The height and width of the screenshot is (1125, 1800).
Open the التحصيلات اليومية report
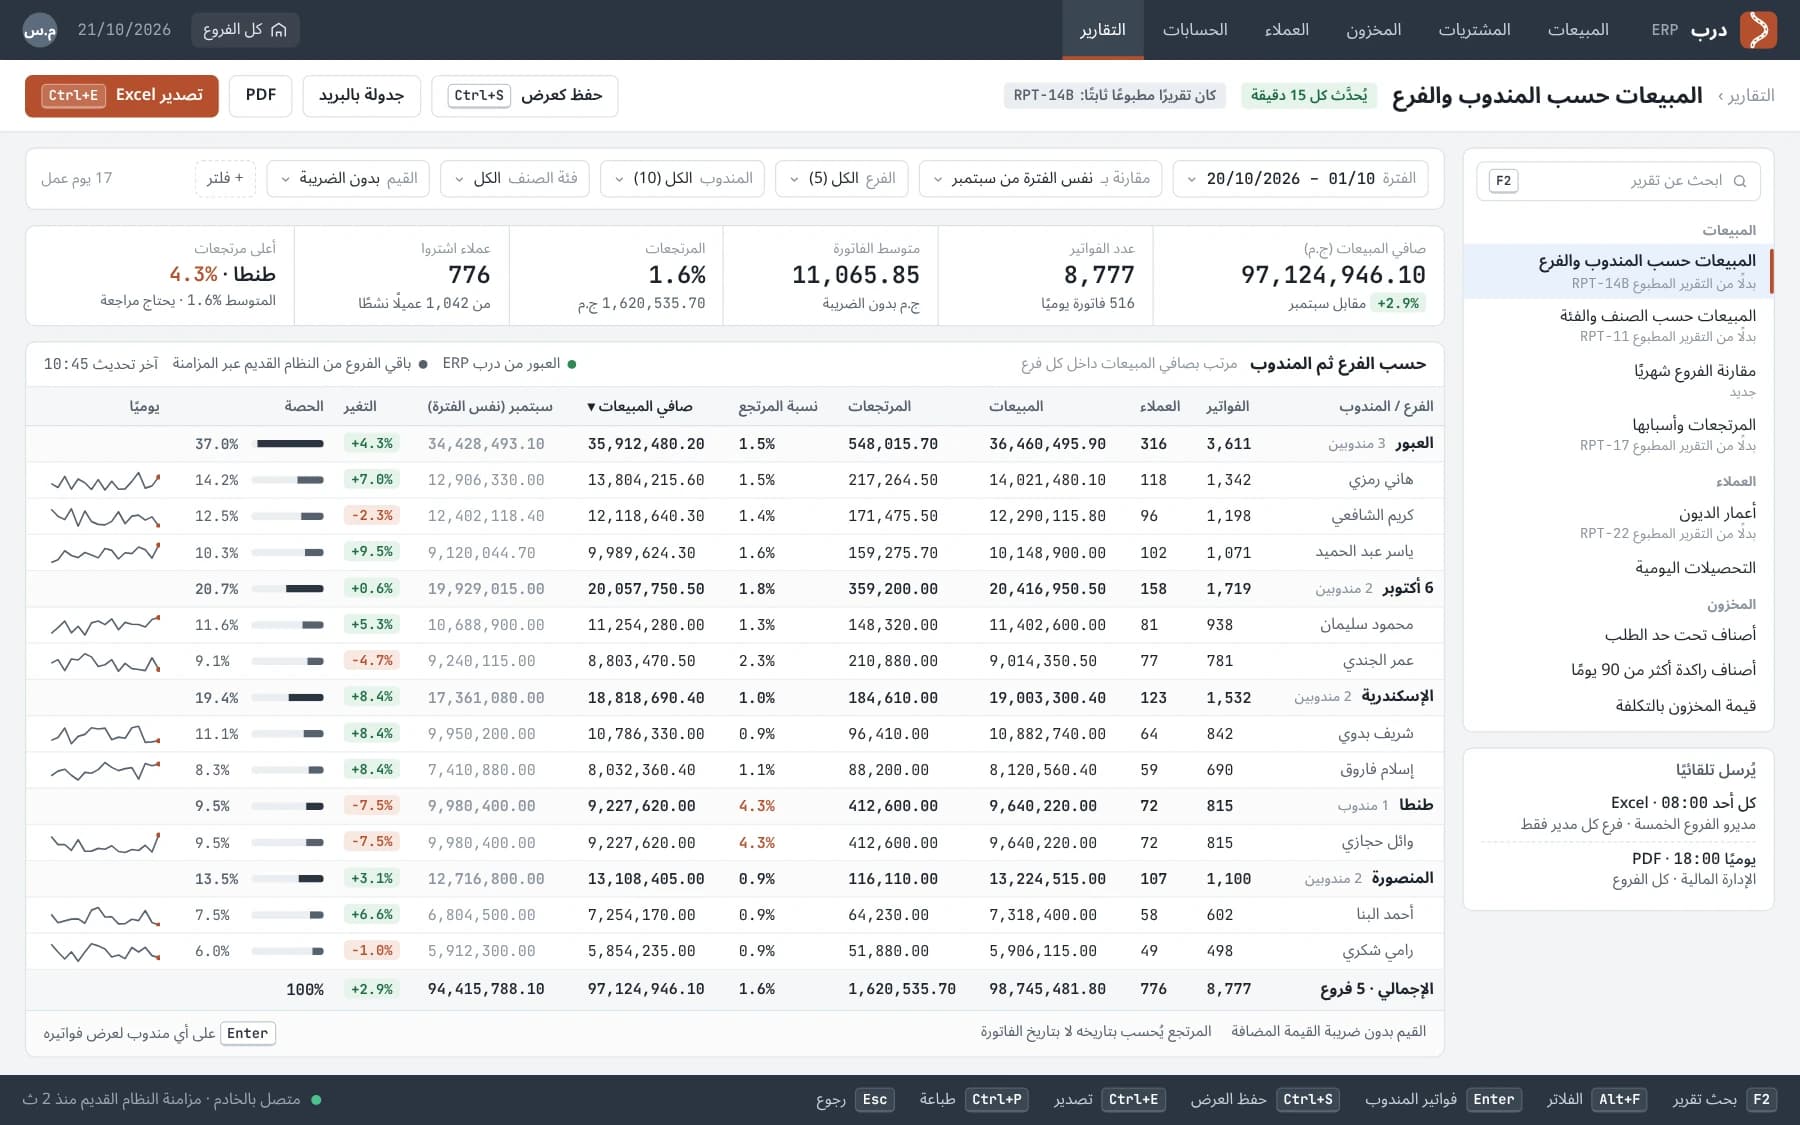coord(1618,568)
